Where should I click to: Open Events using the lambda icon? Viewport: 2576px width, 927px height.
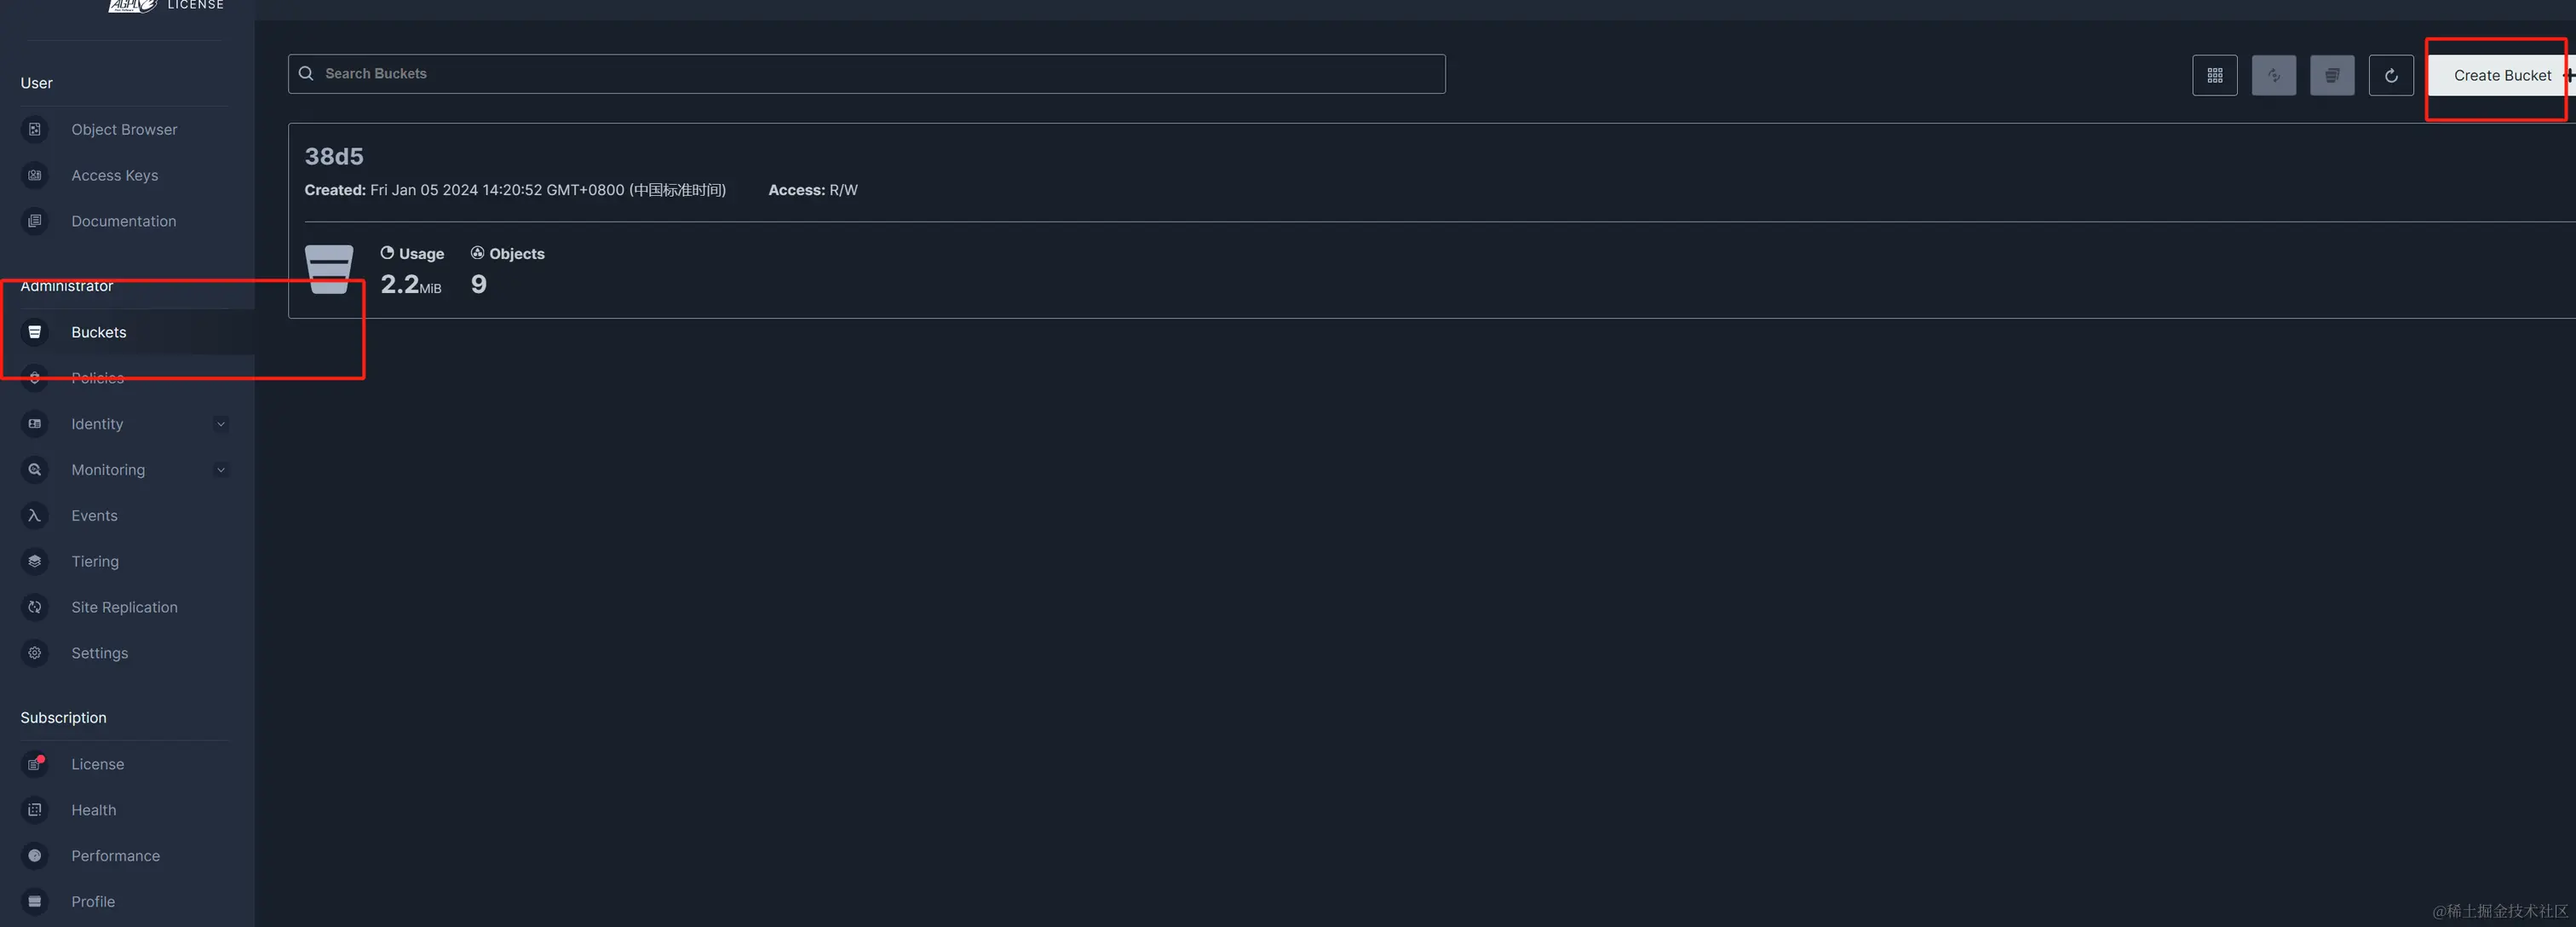click(x=35, y=515)
